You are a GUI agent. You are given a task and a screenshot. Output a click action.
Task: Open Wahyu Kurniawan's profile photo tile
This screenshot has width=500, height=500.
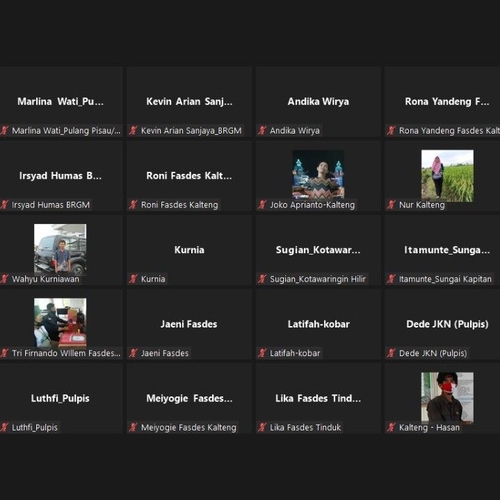point(60,249)
